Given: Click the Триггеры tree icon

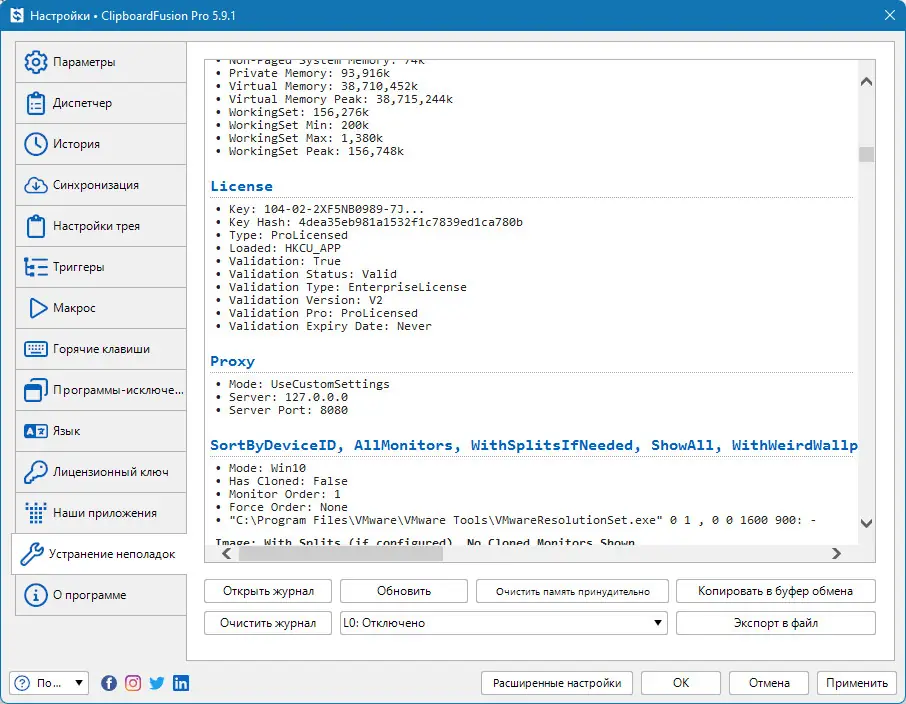Looking at the screenshot, I should click(x=36, y=267).
